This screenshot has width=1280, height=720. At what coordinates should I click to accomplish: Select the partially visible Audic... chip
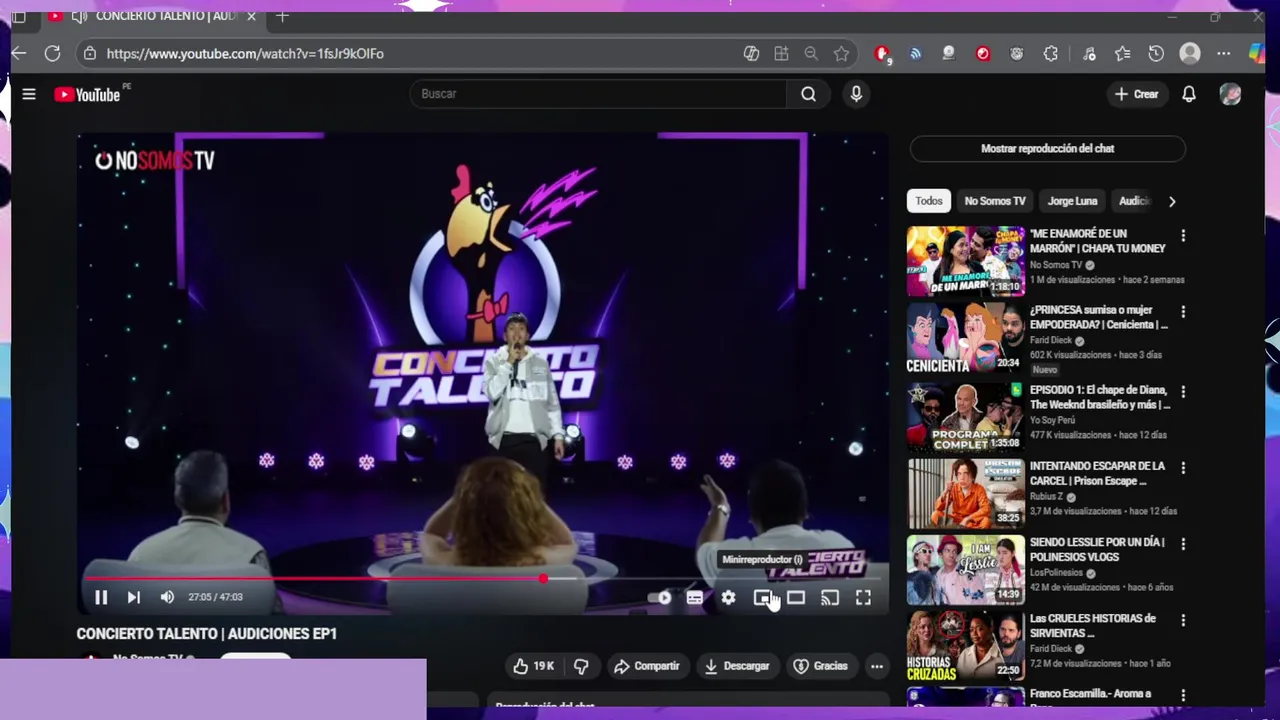[1134, 201]
